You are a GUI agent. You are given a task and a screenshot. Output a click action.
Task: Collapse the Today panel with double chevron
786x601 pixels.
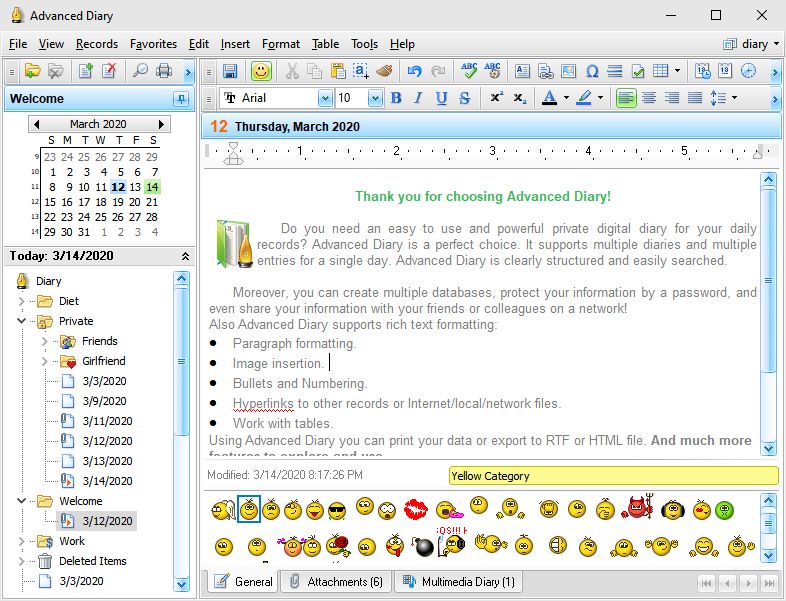click(x=185, y=256)
